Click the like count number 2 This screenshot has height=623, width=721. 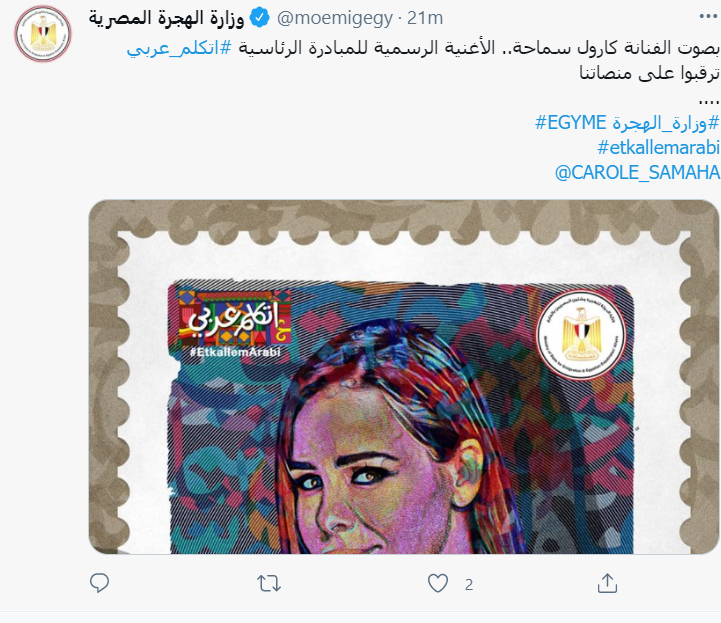pos(469,585)
